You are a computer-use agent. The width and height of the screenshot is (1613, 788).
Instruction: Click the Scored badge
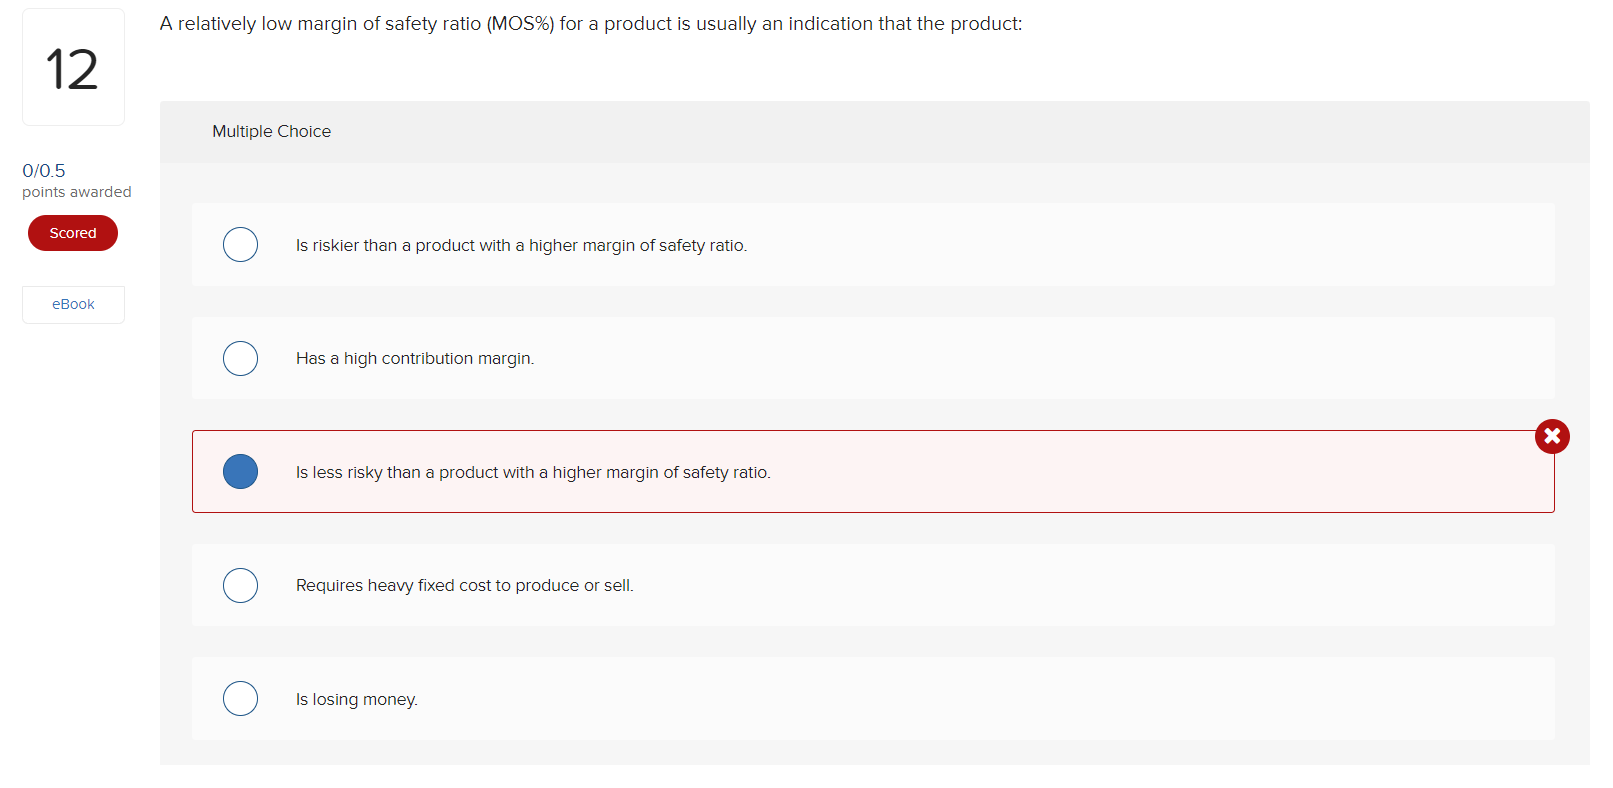click(x=72, y=232)
